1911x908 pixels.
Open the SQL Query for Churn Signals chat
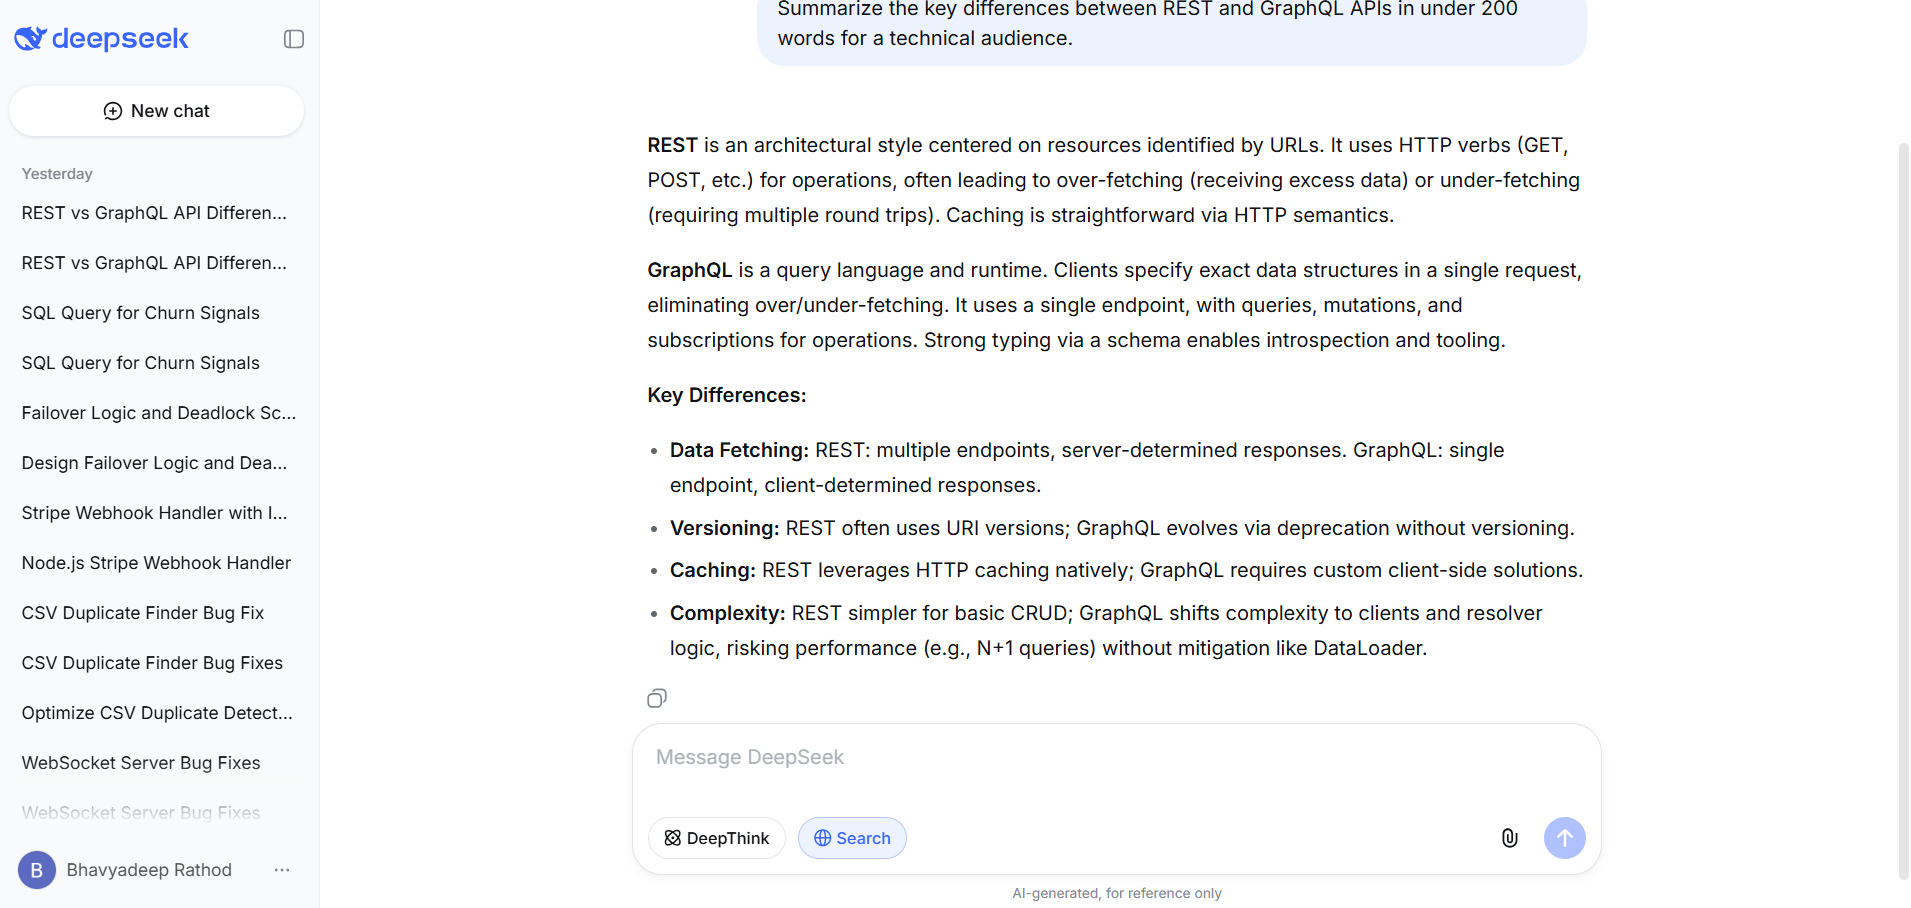pyautogui.click(x=140, y=312)
